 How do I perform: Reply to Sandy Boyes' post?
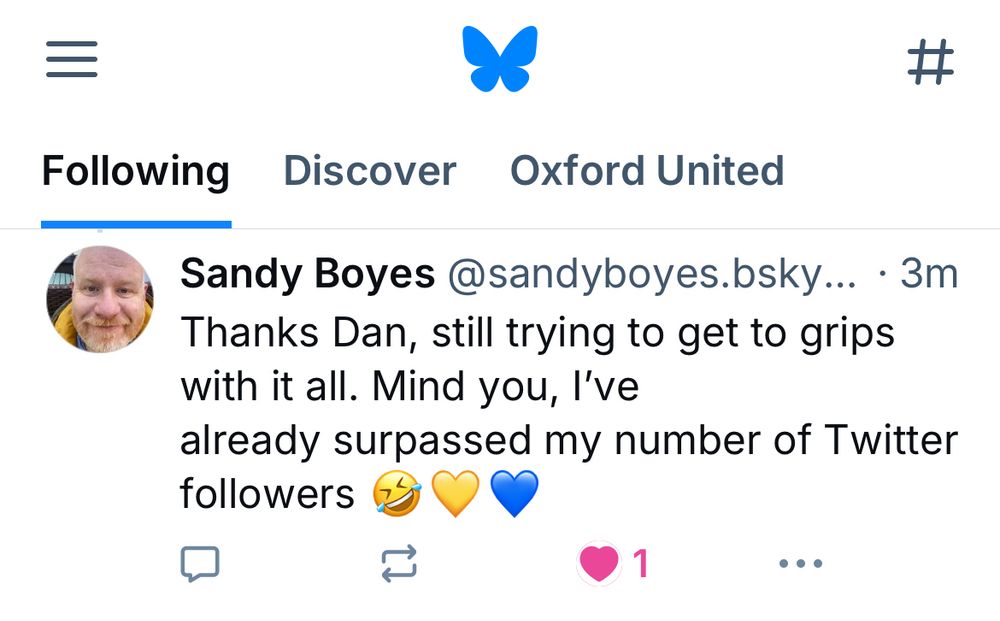[199, 565]
